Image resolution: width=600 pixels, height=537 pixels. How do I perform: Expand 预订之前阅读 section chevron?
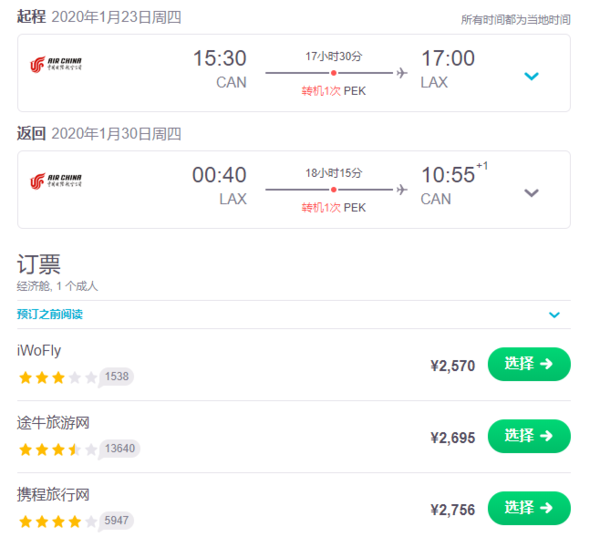554,315
